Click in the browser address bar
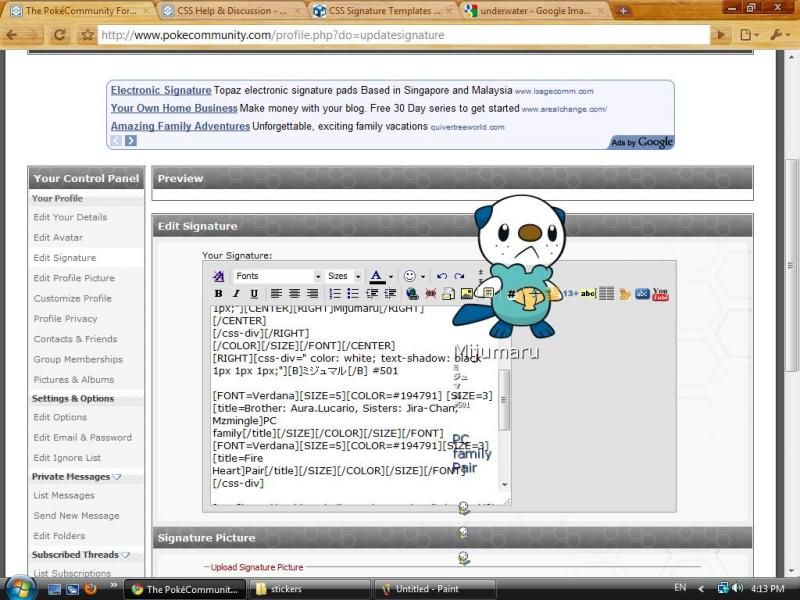This screenshot has height=600, width=800. [403, 35]
